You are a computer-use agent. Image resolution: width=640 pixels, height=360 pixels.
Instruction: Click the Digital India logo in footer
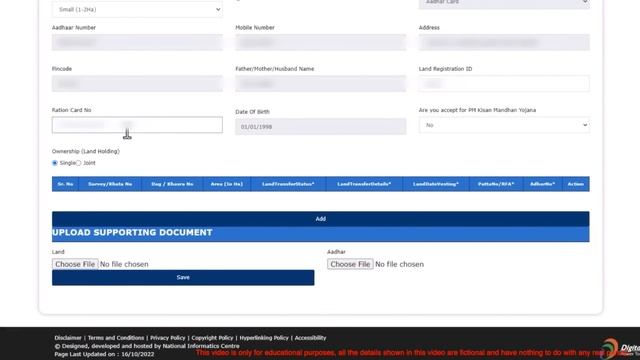(620, 349)
